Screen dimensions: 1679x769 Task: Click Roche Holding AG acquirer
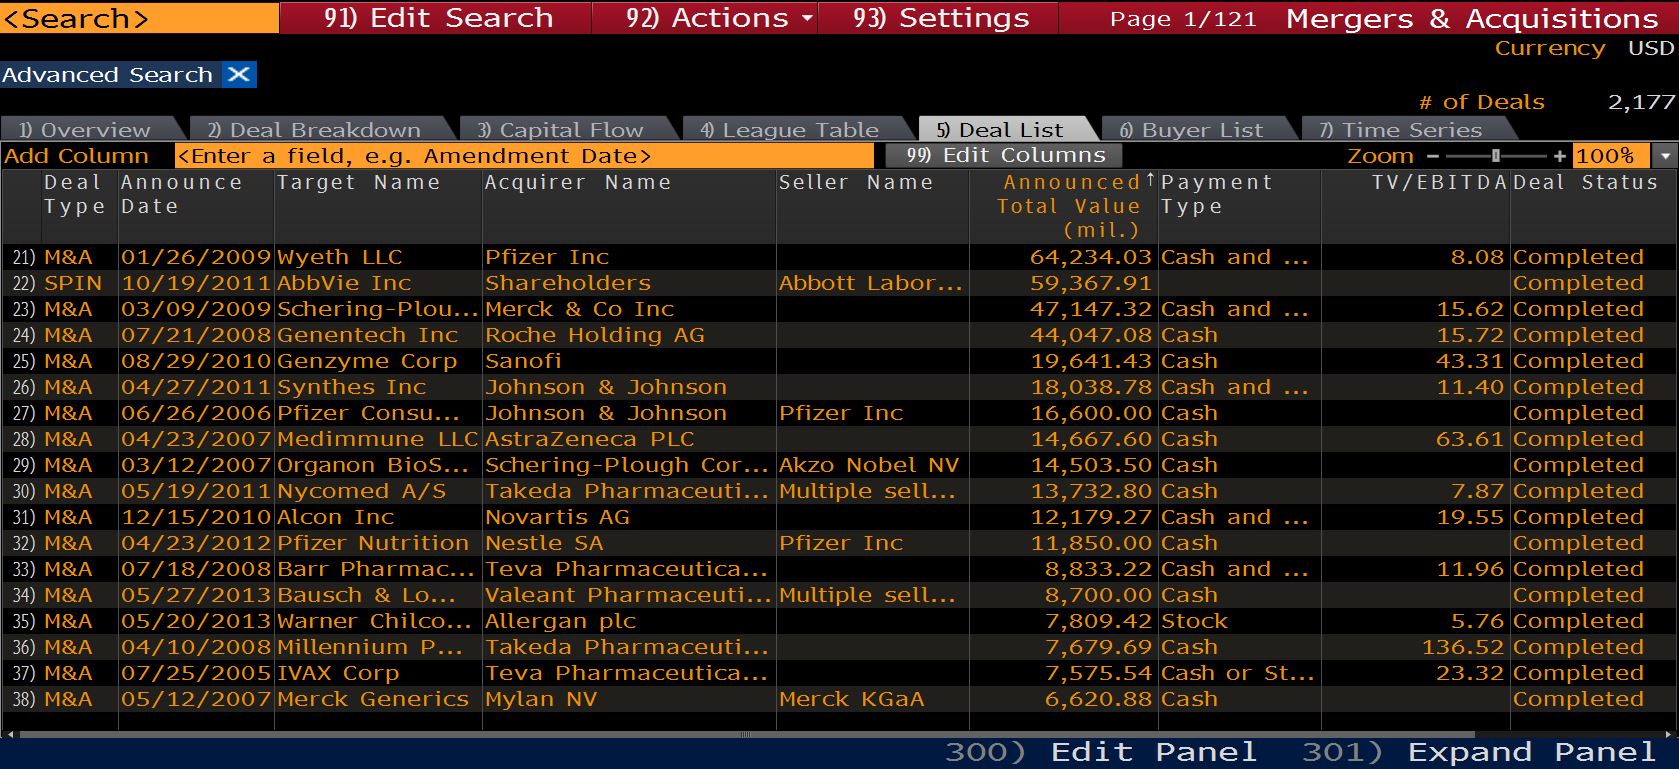tap(595, 335)
